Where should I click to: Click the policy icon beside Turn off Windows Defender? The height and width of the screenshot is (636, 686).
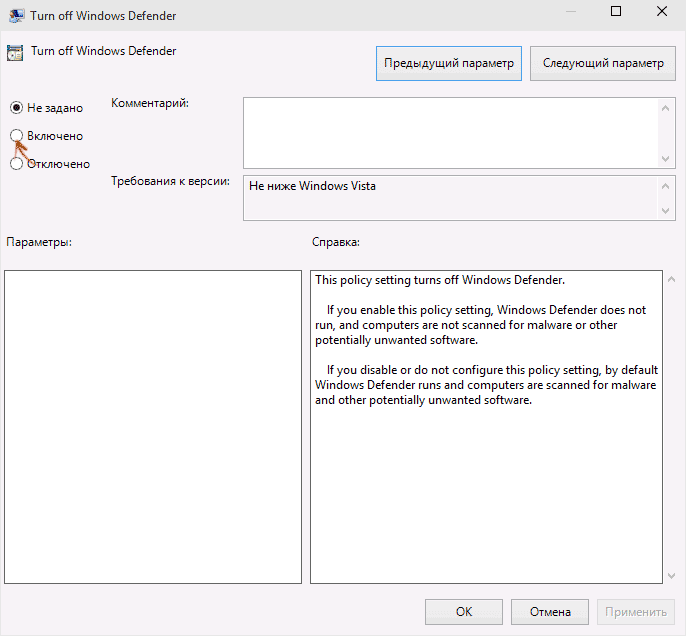(16, 53)
